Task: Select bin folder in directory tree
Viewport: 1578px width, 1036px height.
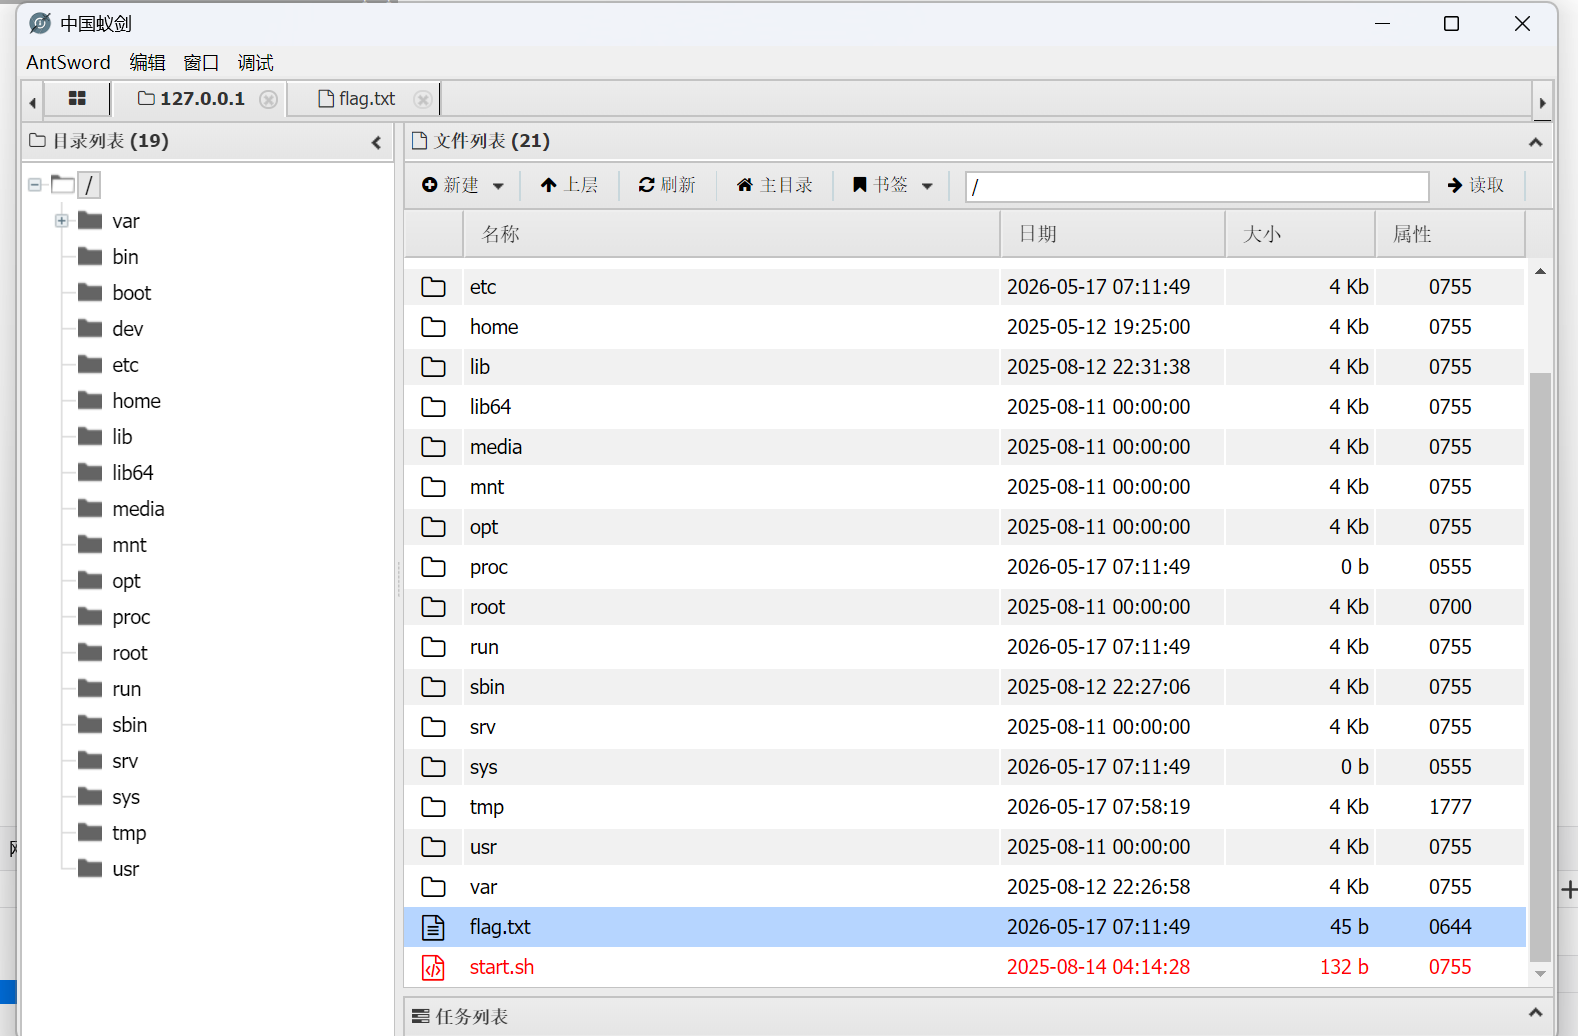Action: [125, 257]
